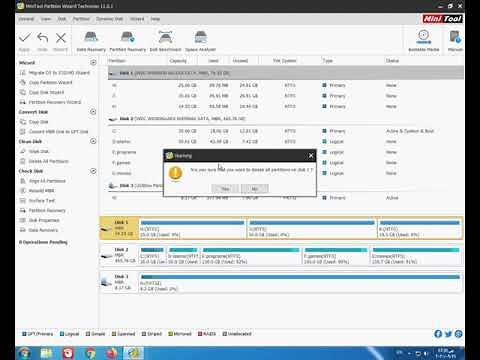Image resolution: width=480 pixels, height=360 pixels.
Task: Open the General menu
Action: click(26, 19)
